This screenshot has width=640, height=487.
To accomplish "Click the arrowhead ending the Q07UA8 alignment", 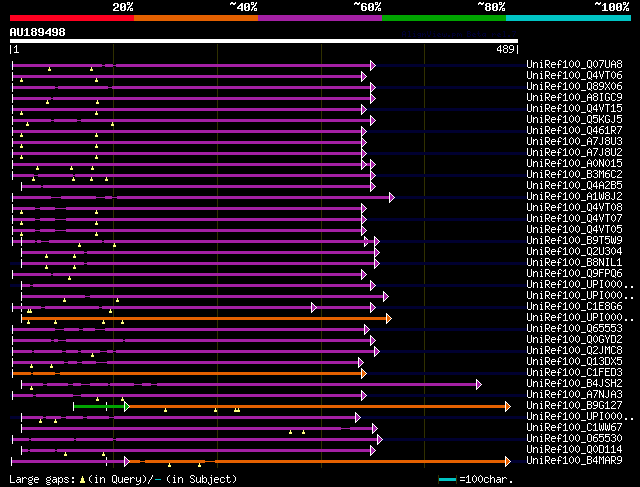I will pyautogui.click(x=373, y=65).
